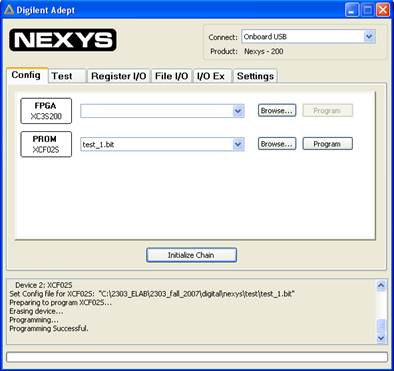The height and width of the screenshot is (371, 394).
Task: Open the FPGA file dropdown arrow
Action: click(x=238, y=111)
